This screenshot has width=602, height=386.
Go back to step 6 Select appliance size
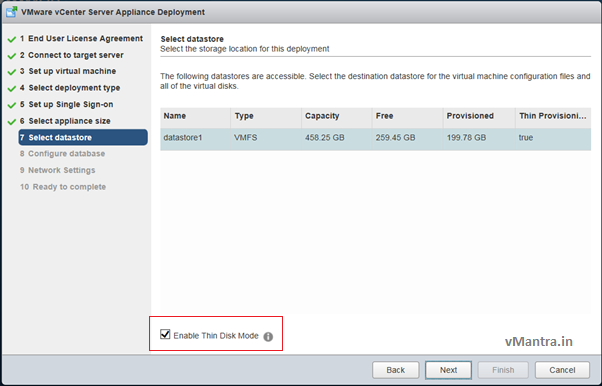65,121
